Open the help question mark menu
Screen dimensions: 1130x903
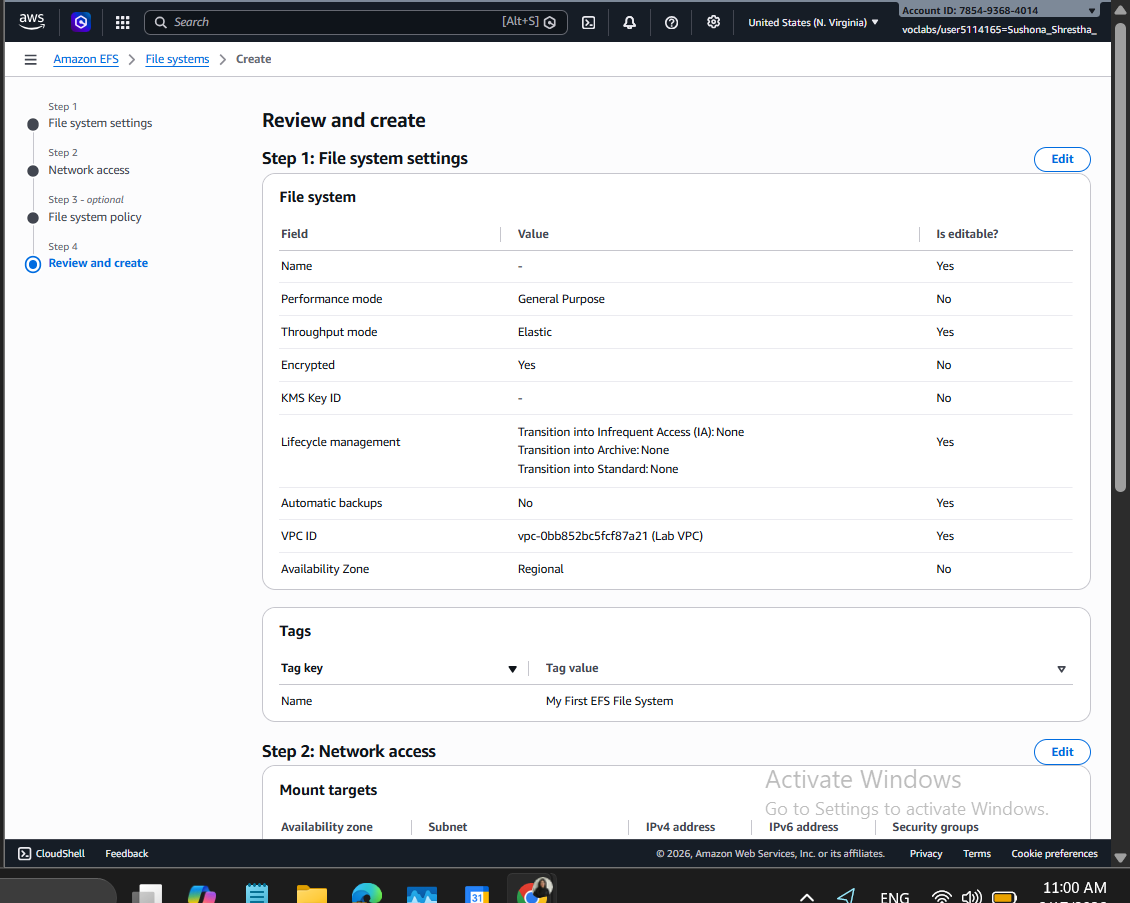click(671, 22)
